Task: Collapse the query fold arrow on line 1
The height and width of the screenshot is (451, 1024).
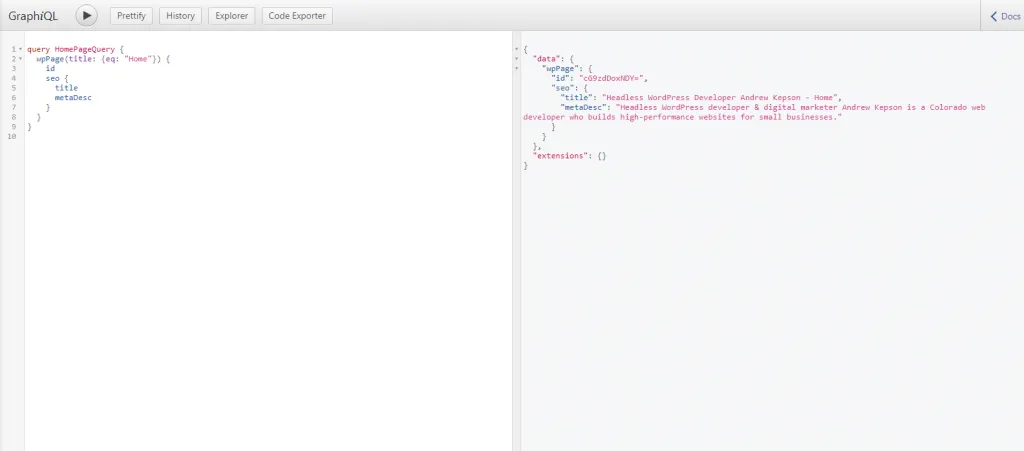Action: tap(20, 50)
